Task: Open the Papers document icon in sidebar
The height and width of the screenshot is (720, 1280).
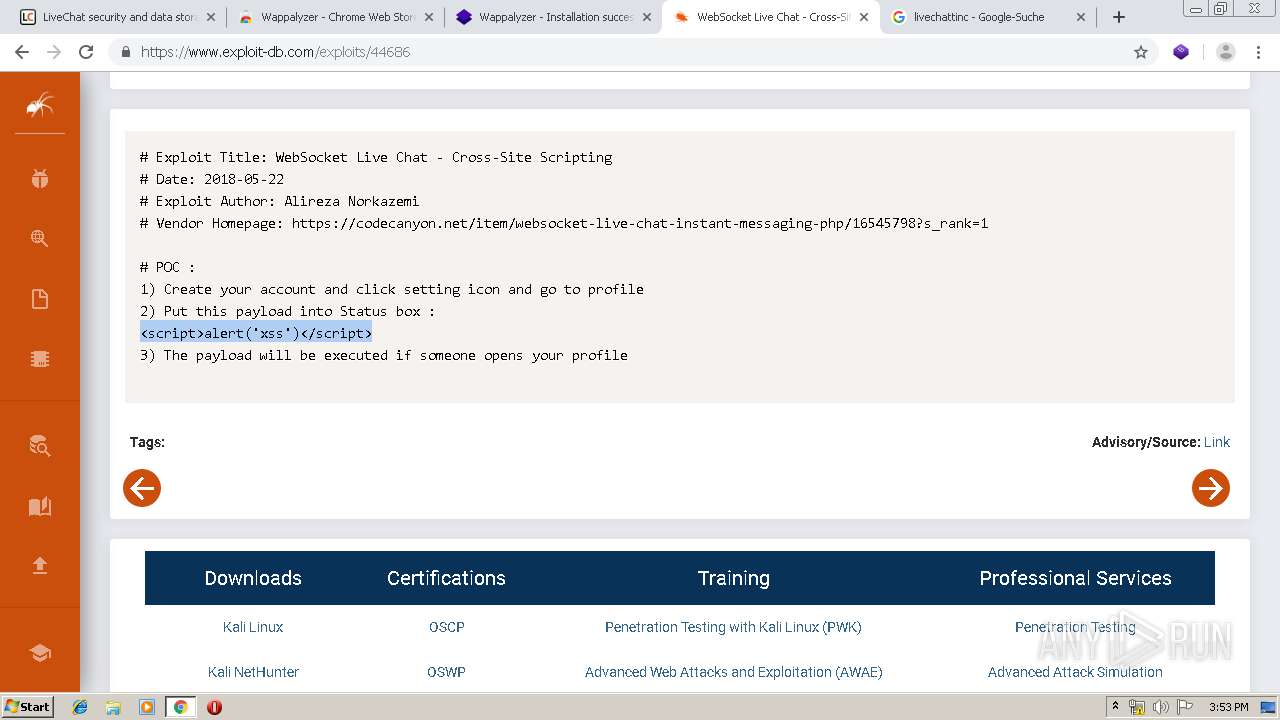Action: click(40, 299)
